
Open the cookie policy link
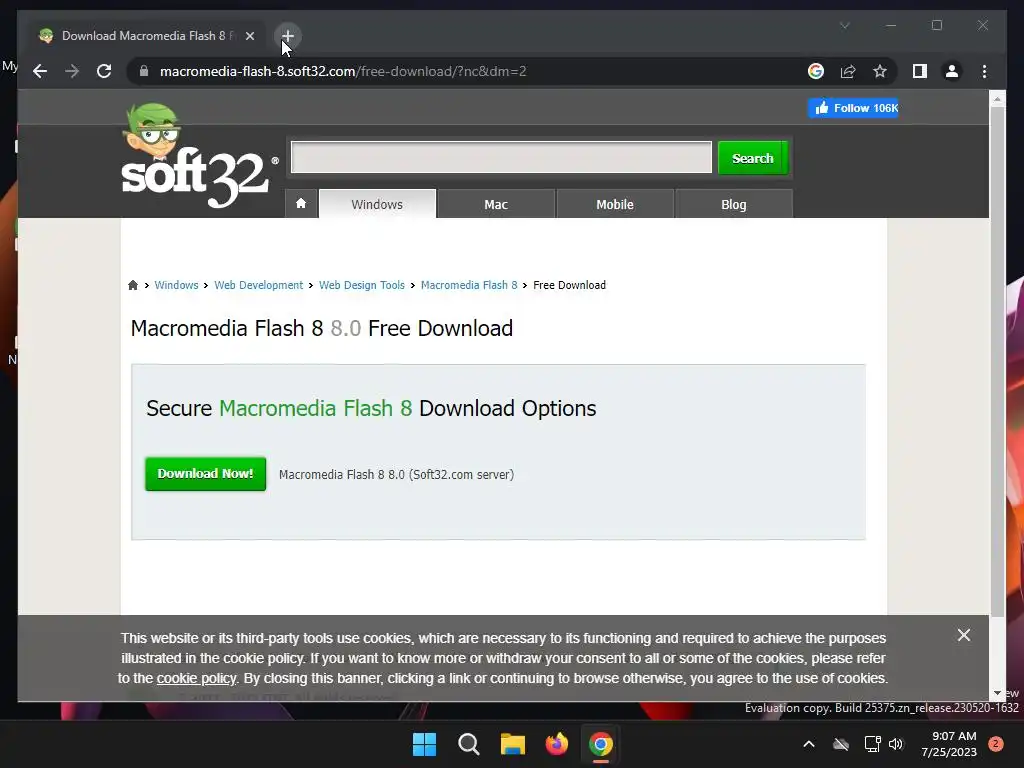point(196,678)
